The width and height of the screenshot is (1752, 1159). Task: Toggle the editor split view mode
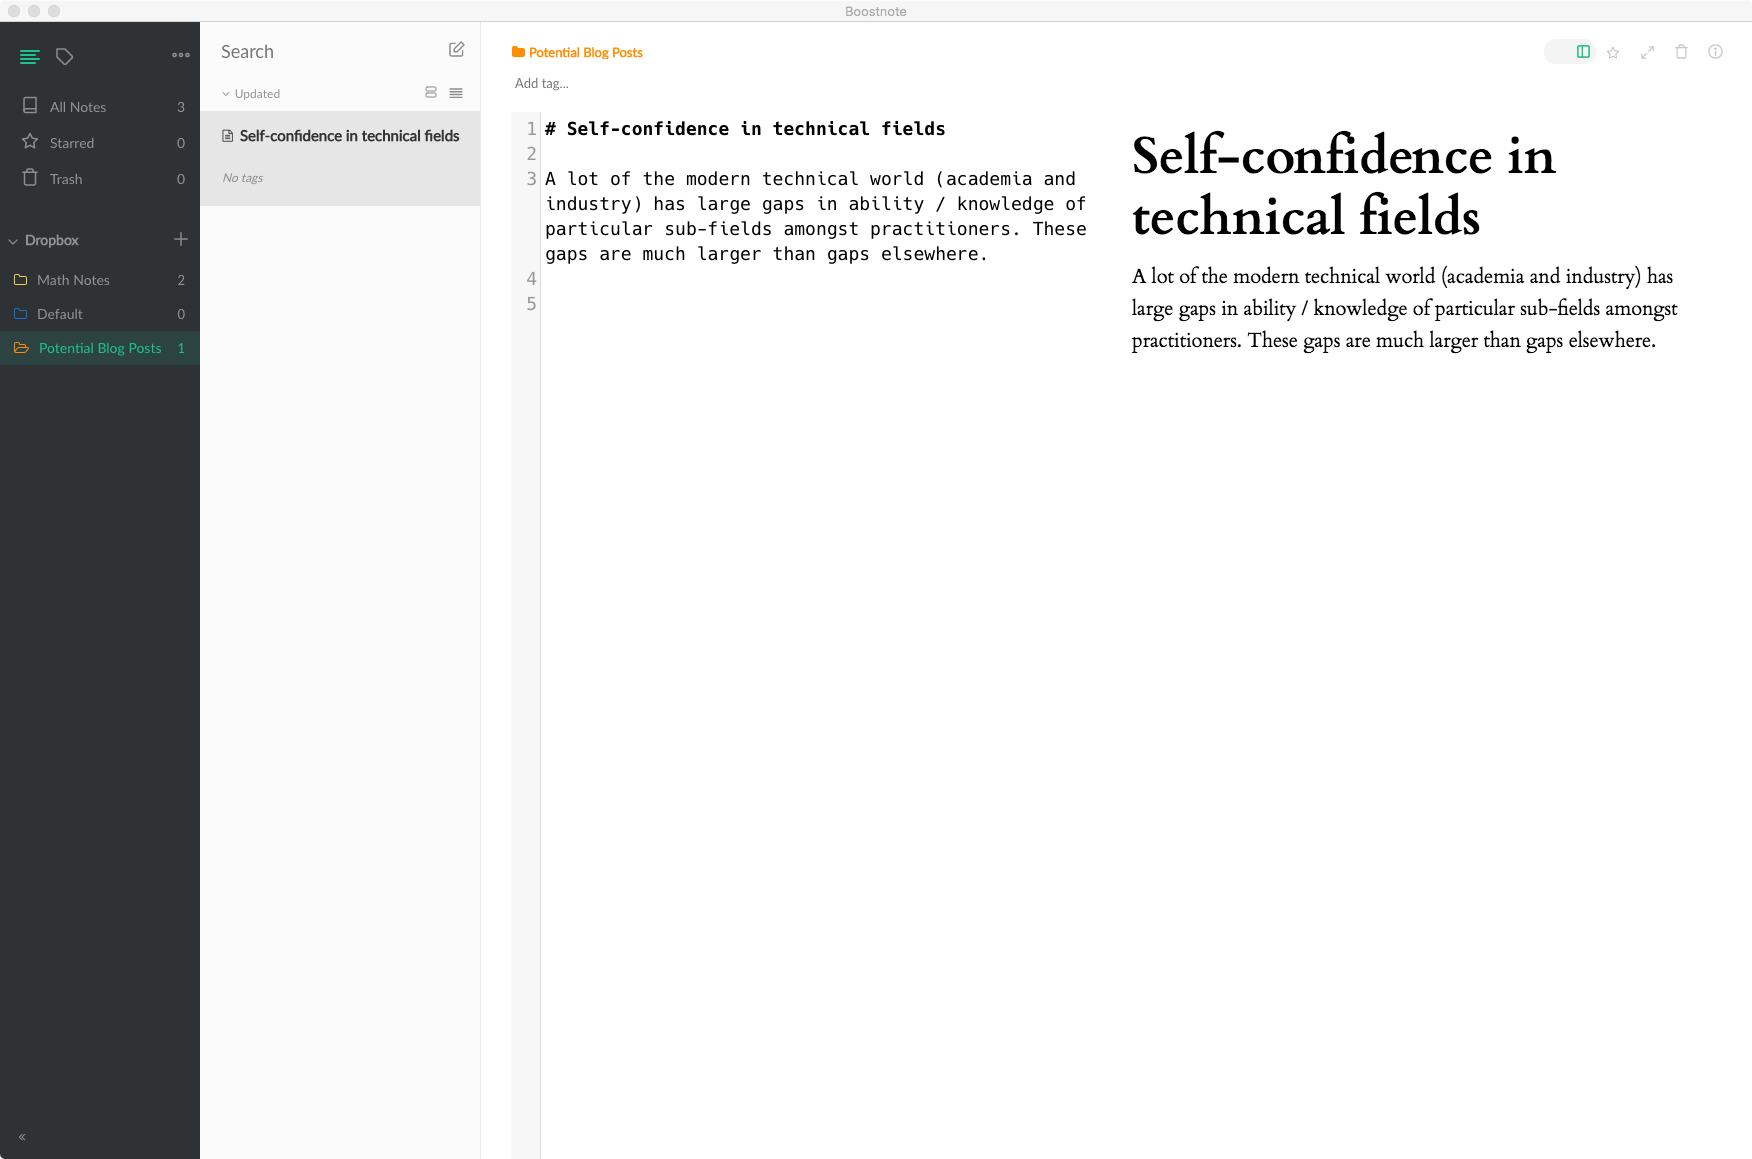pos(1583,52)
